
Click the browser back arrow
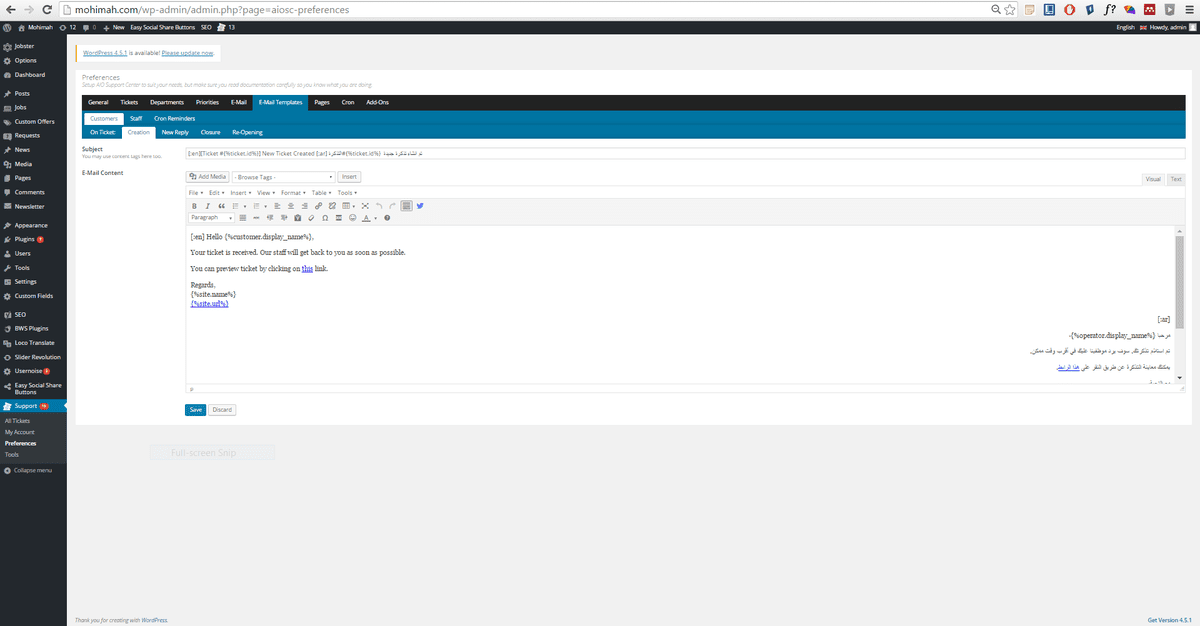tap(9, 9)
